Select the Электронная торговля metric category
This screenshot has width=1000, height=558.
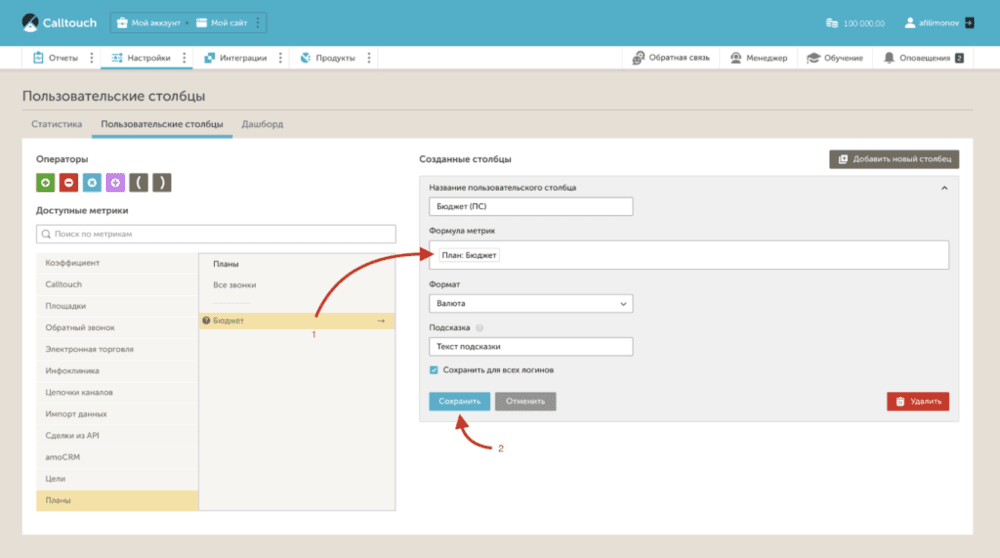(x=117, y=349)
